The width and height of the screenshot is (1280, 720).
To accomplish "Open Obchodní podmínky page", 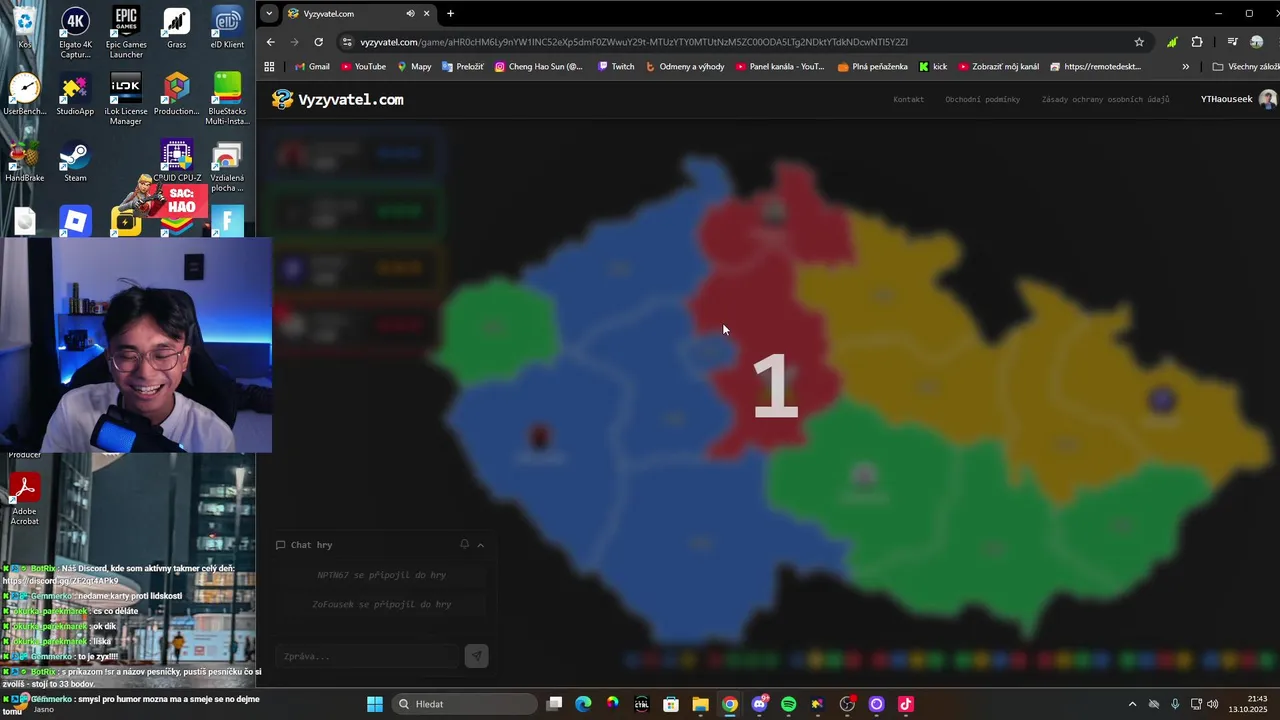I will click(x=982, y=99).
